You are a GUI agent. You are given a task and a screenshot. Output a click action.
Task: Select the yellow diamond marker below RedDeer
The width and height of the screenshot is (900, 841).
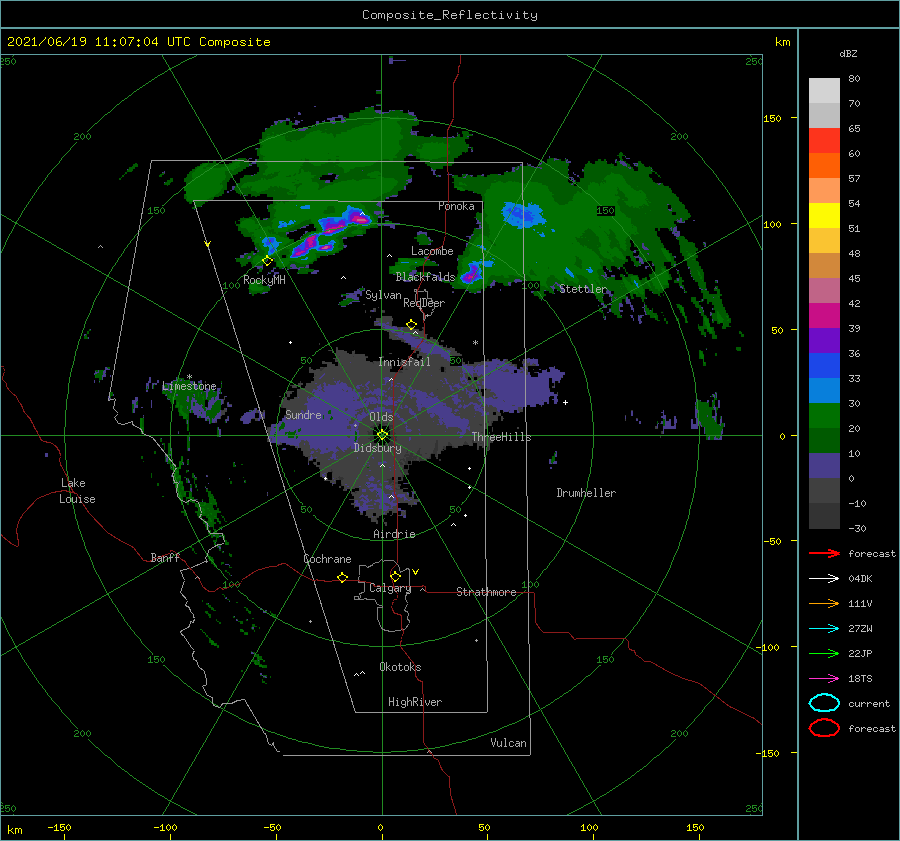coord(412,324)
